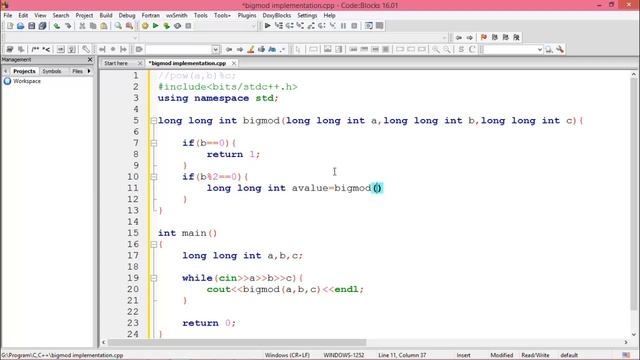Click the New file icon
The width and height of the screenshot is (640, 360).
click(x=10, y=26)
